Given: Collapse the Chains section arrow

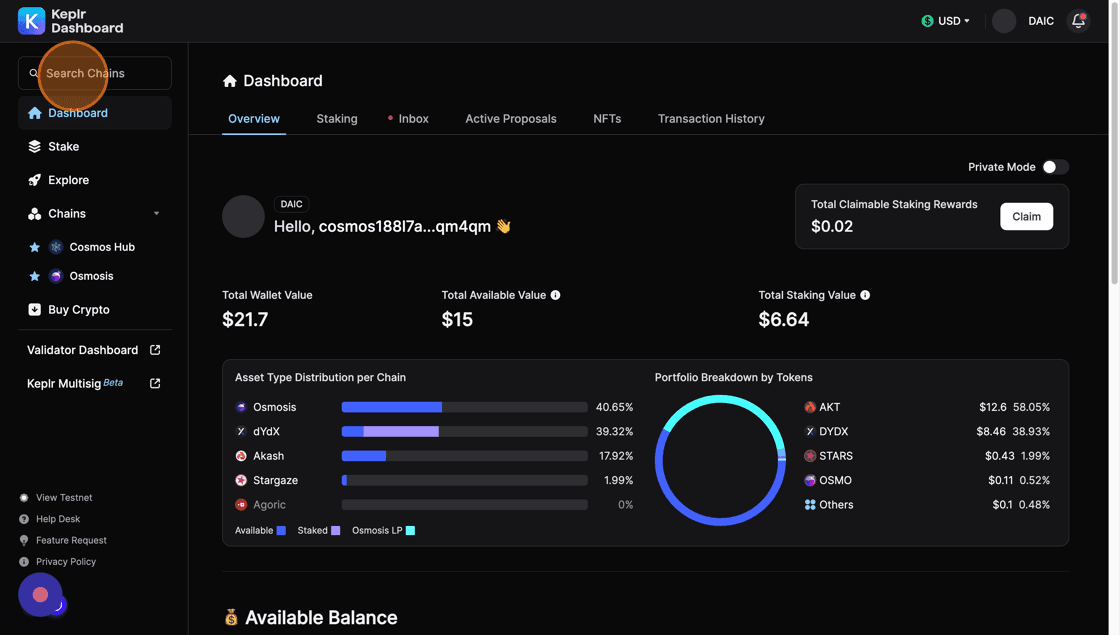Looking at the screenshot, I should (x=156, y=214).
